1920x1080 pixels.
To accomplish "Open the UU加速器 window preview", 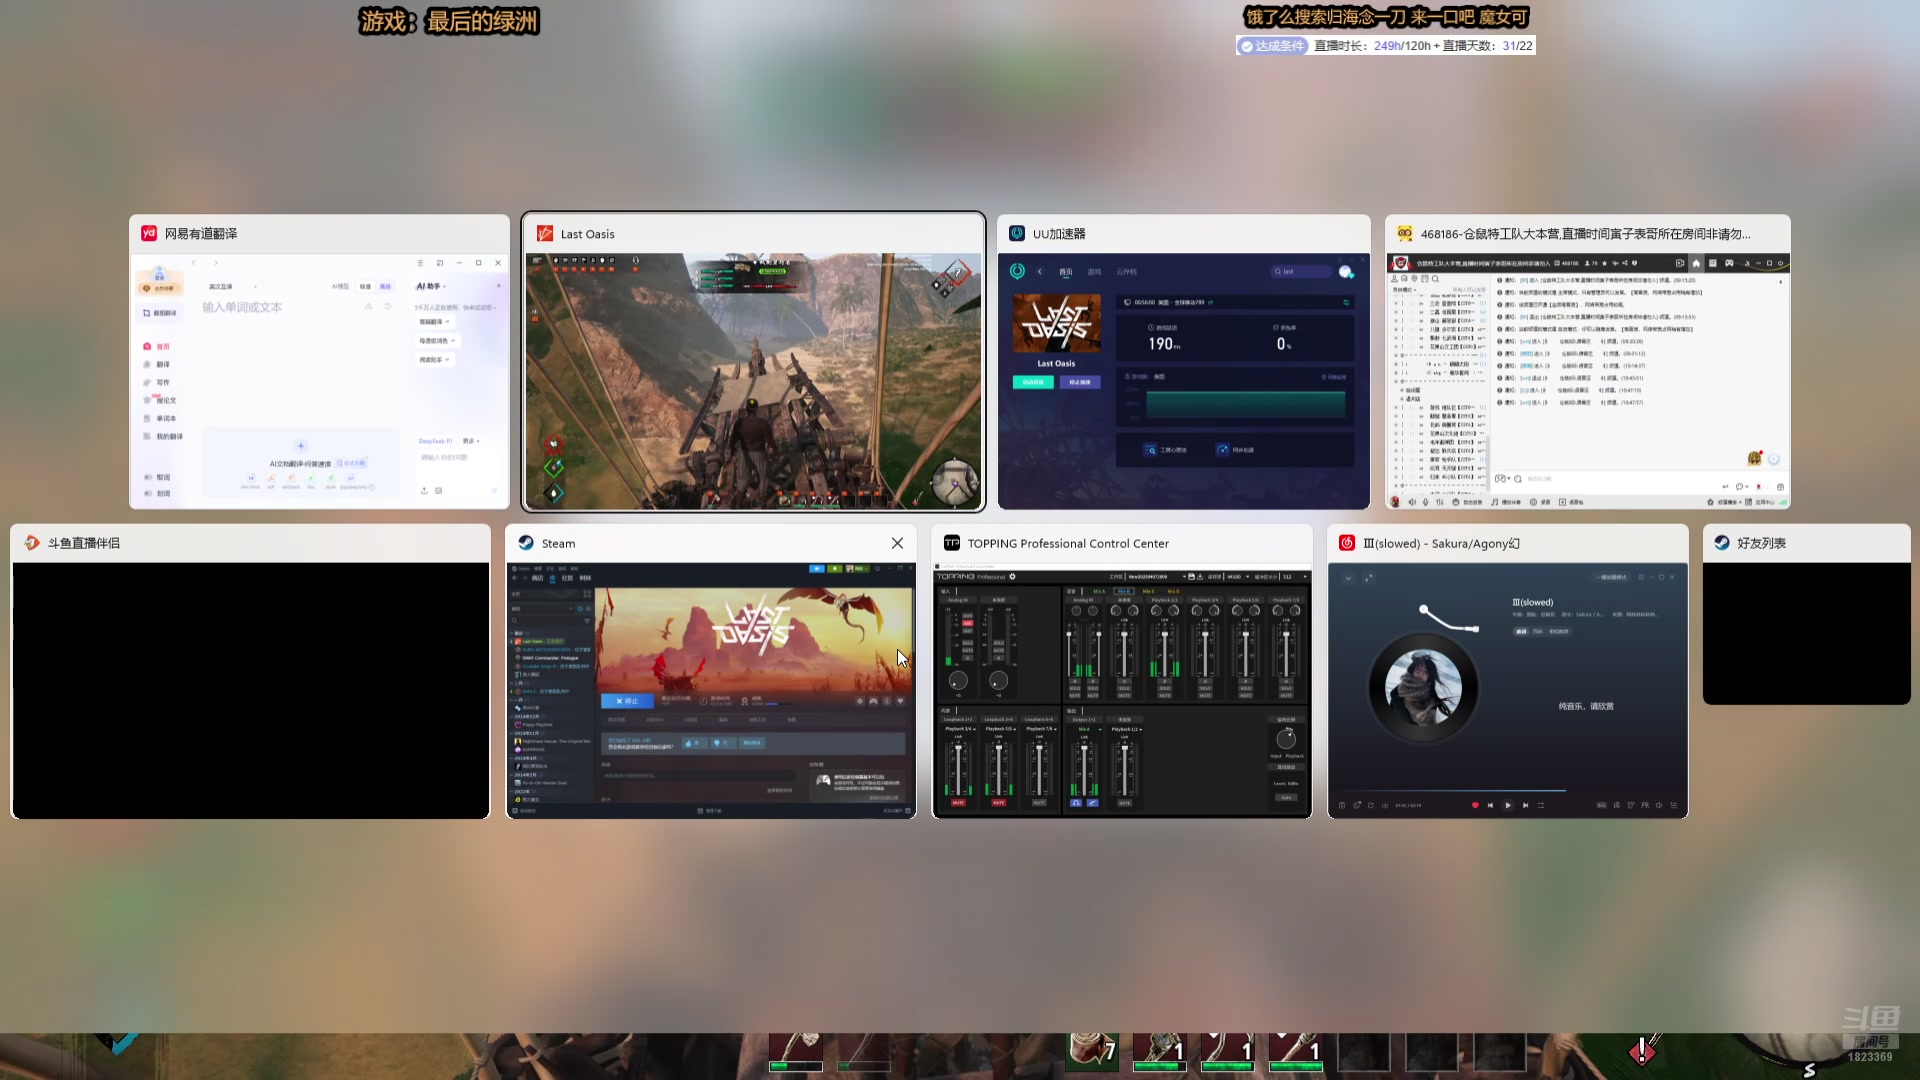I will coord(1184,381).
